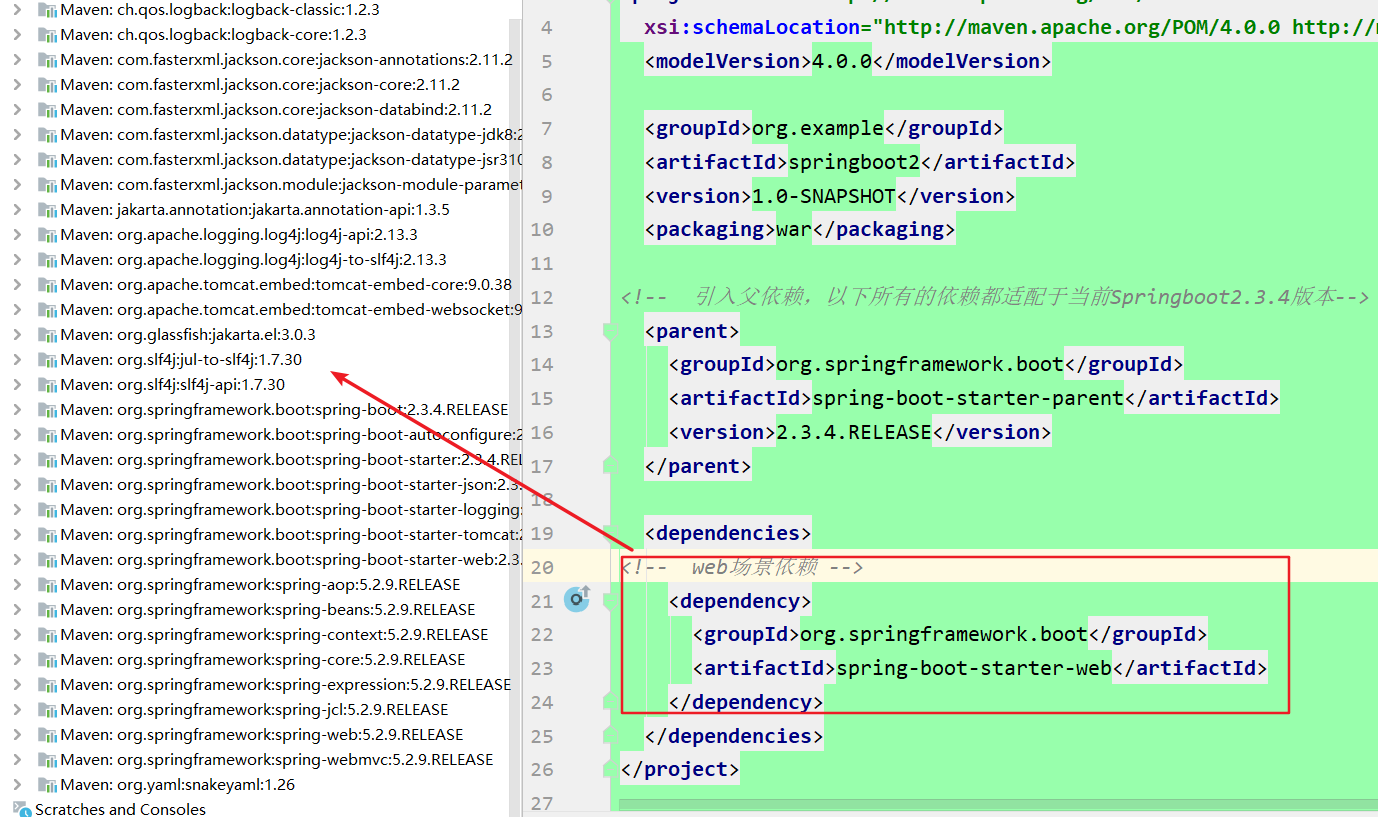Click the library icon beside jakarta.el:3.0.3
The width and height of the screenshot is (1378, 817).
coord(46,335)
